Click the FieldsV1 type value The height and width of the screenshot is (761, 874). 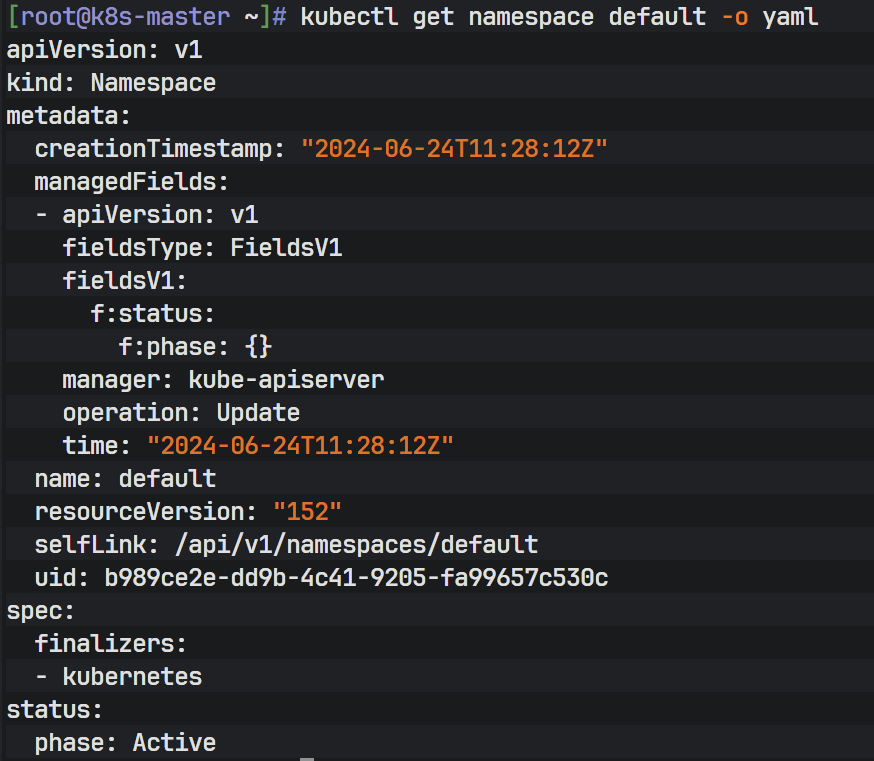[286, 248]
